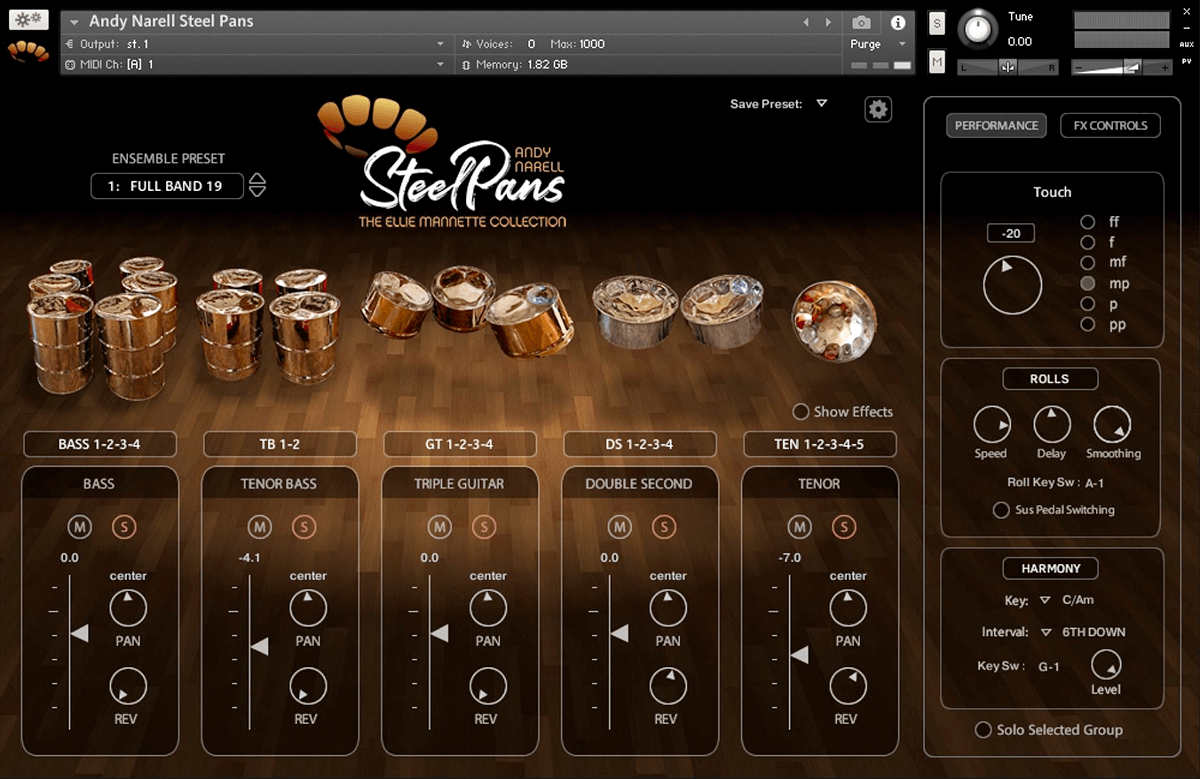Screen dimensions: 1200x779
Task: Click the Kontakt wrench icon at top left
Action: click(x=28, y=19)
